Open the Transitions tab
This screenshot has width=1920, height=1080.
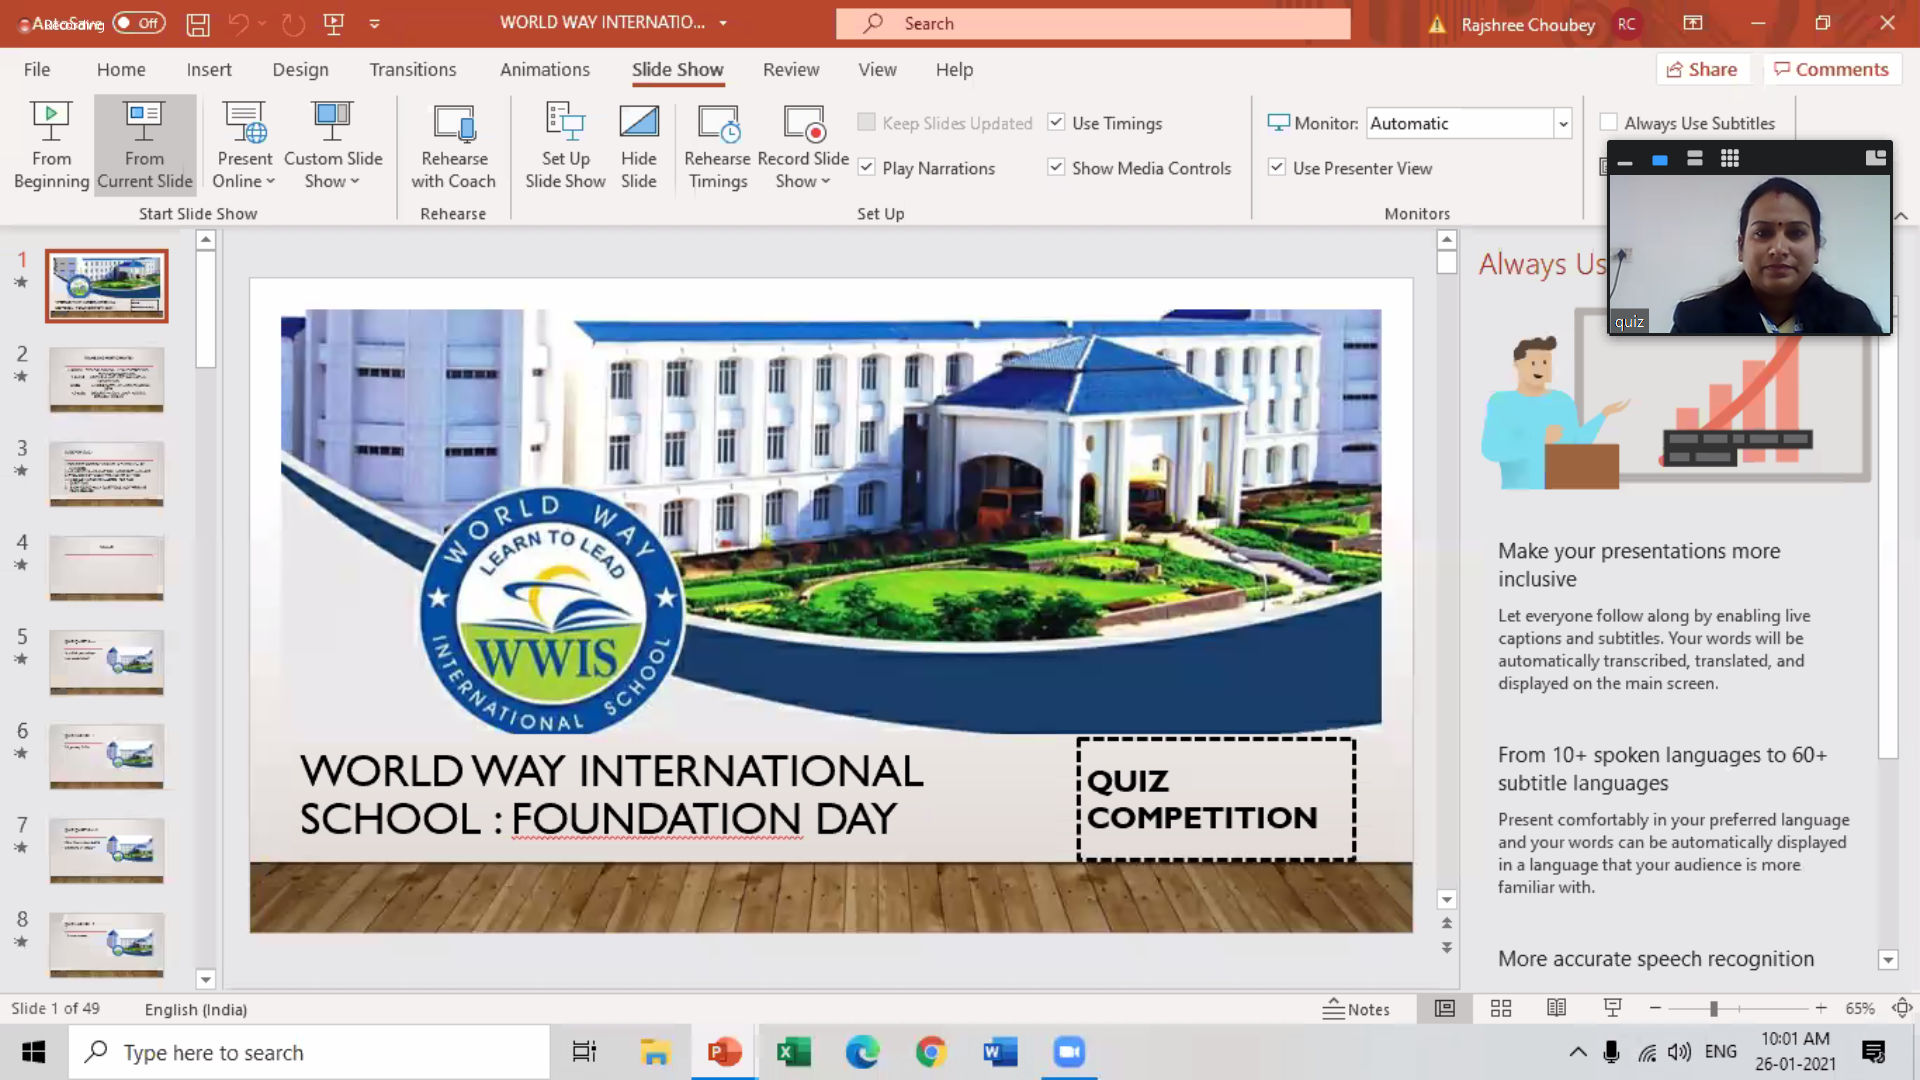click(413, 69)
